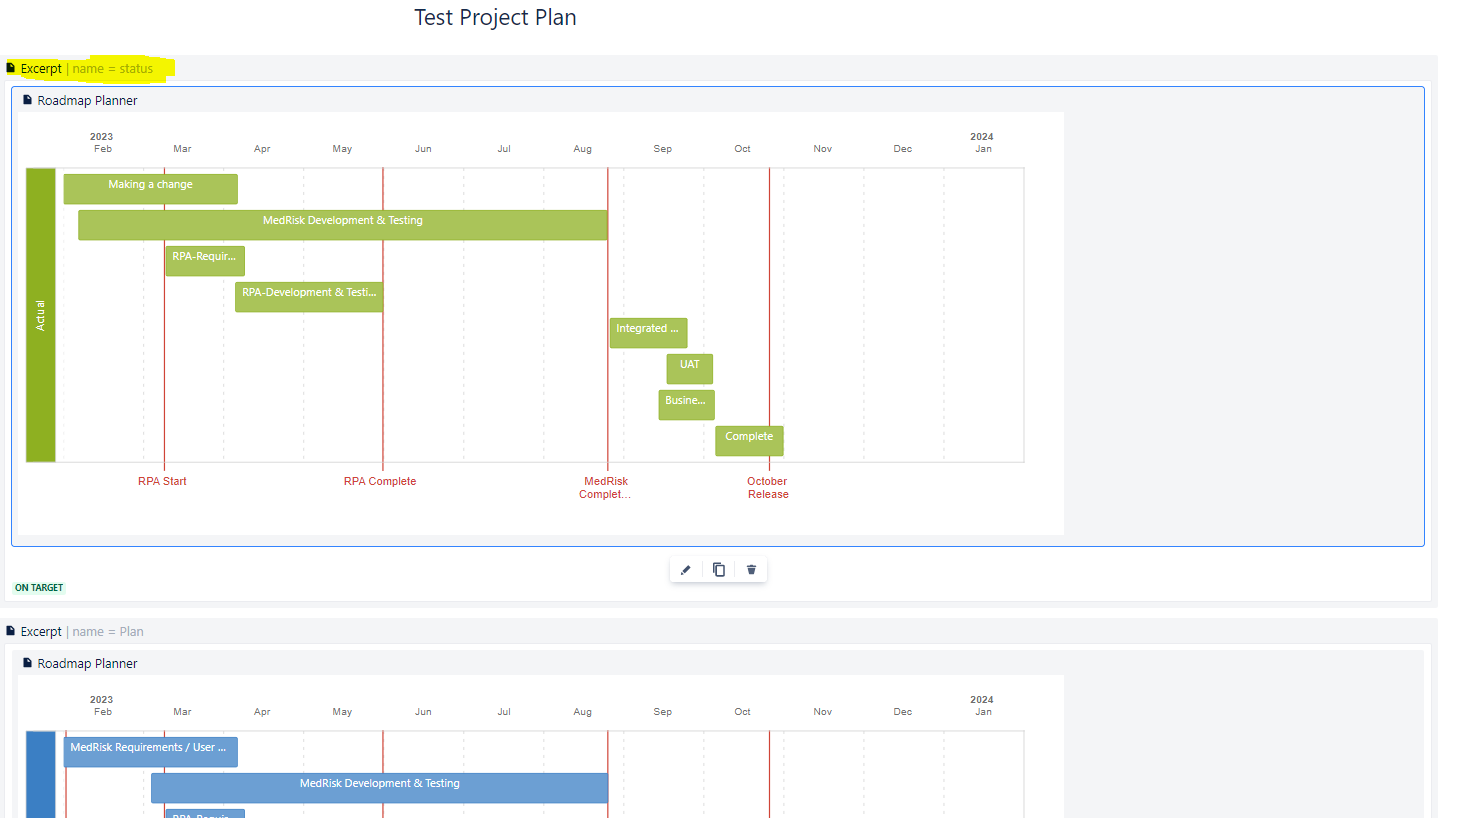Select the MedRisk Complete milestone label

tap(605, 488)
